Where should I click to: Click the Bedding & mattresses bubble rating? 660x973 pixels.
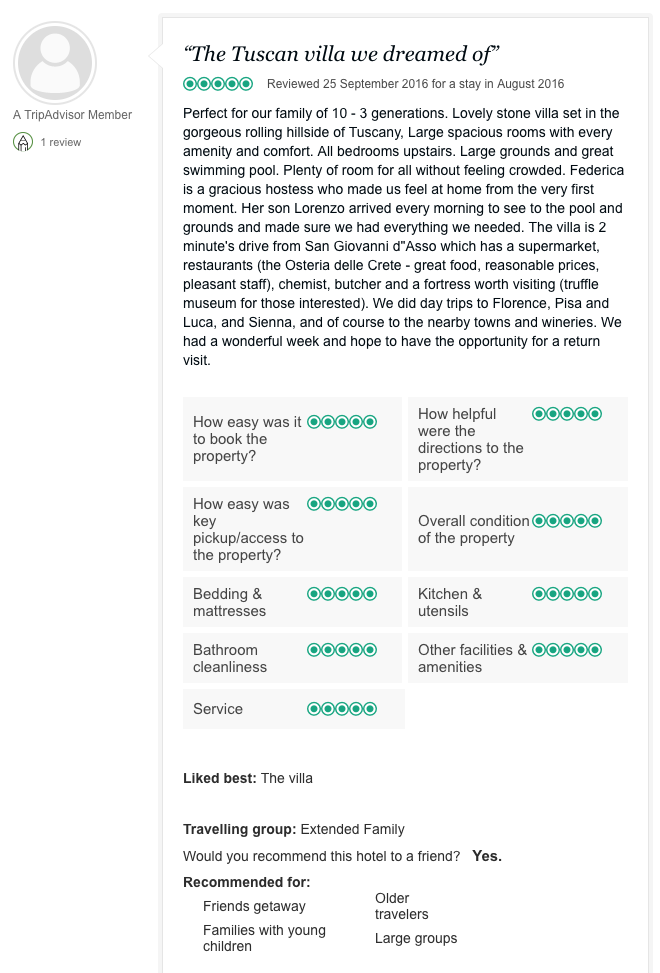coord(342,594)
